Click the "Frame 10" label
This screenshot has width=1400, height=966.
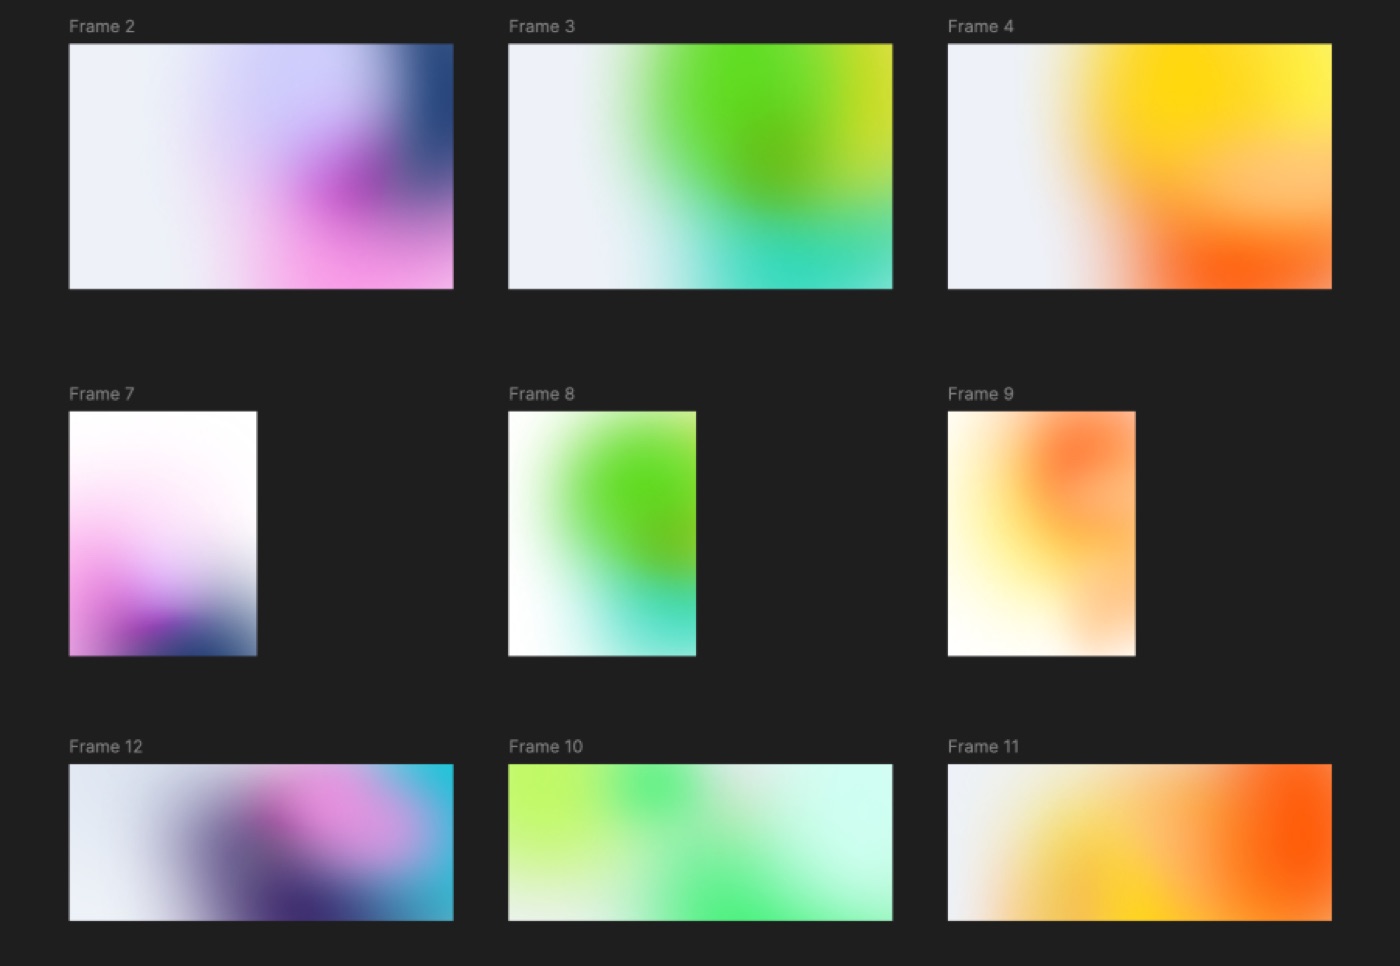[545, 746]
